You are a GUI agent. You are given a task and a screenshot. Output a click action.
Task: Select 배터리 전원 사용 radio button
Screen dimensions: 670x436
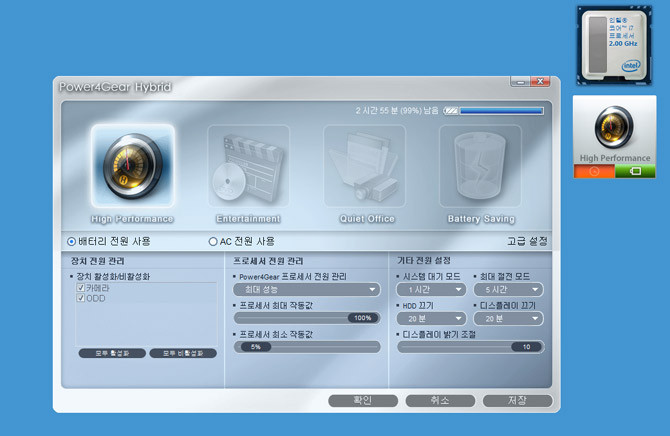tap(71, 242)
